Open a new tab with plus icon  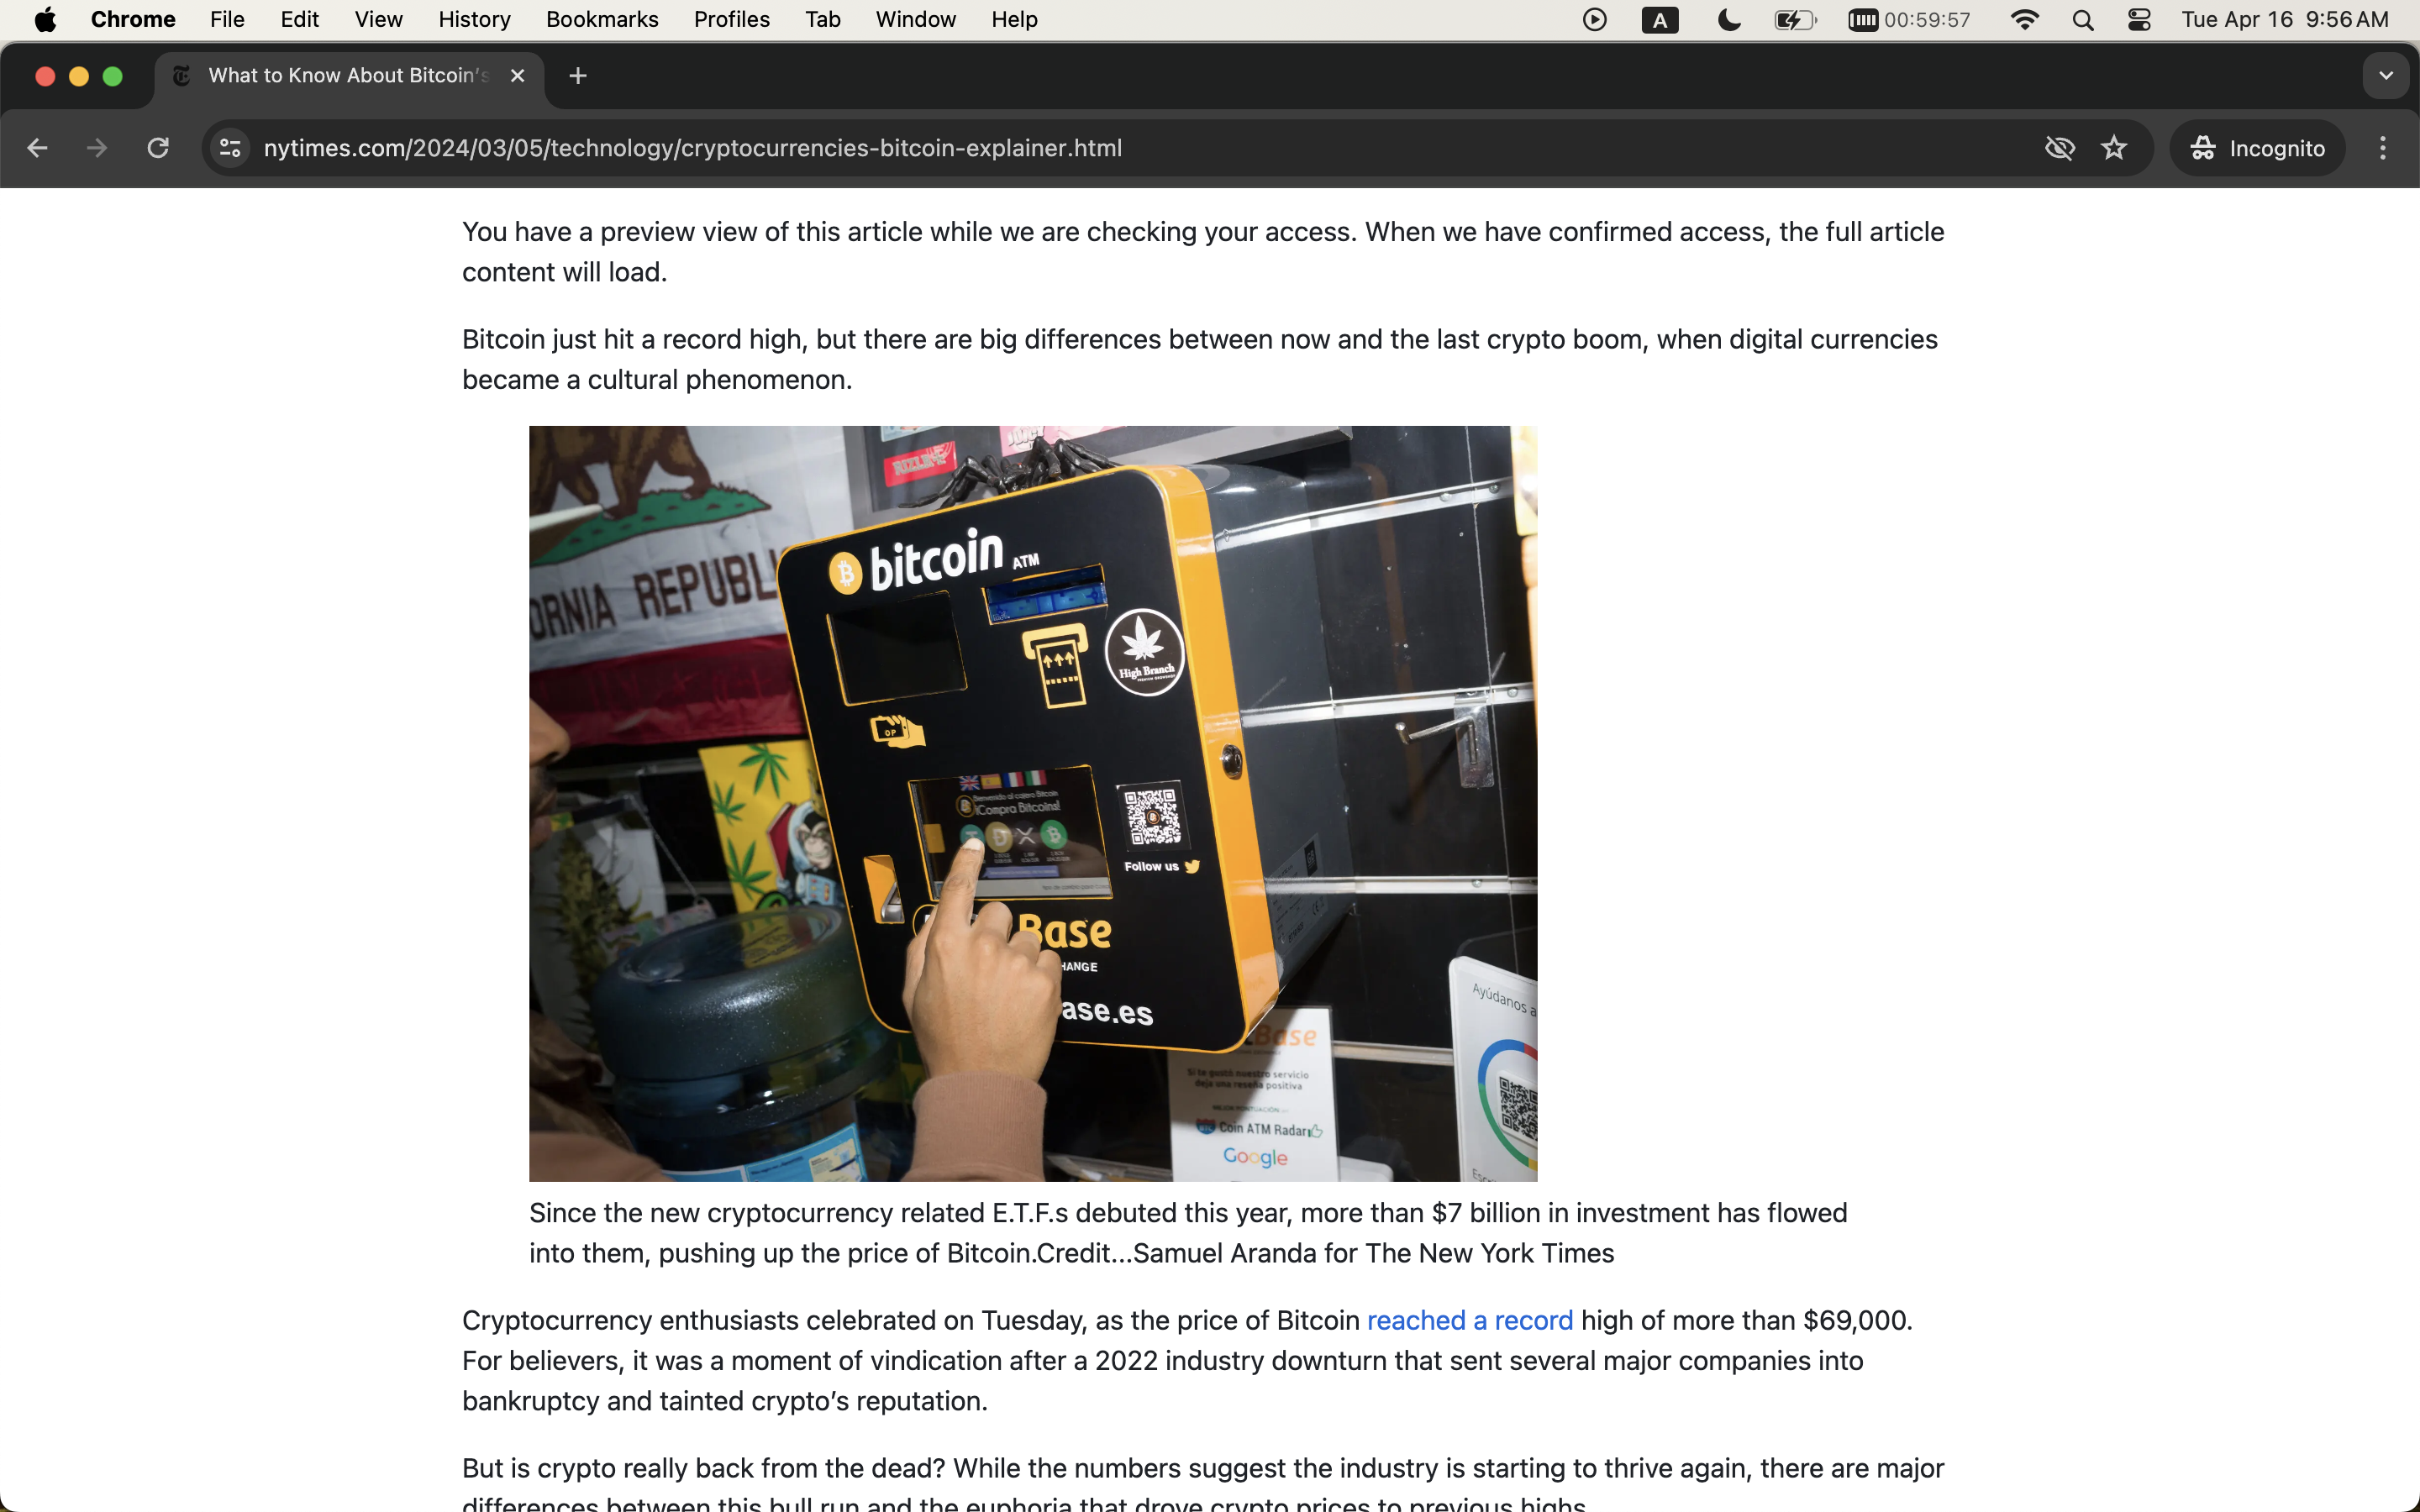tap(578, 76)
